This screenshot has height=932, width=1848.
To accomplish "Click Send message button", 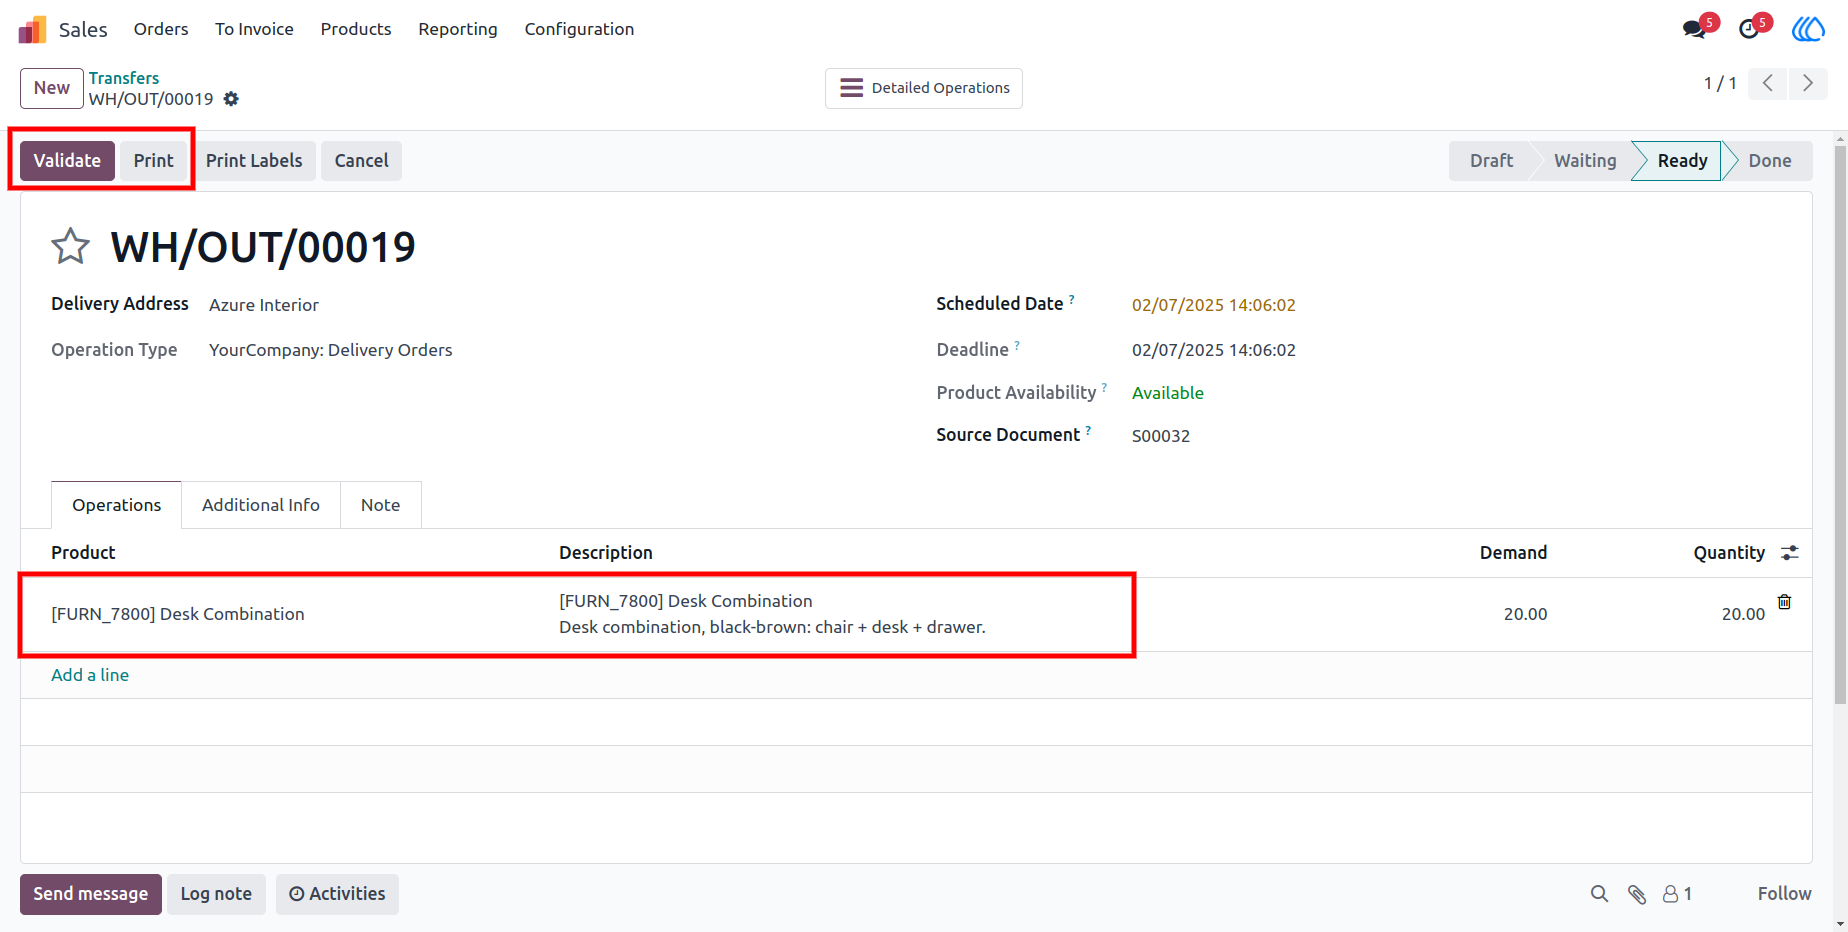I will [90, 894].
